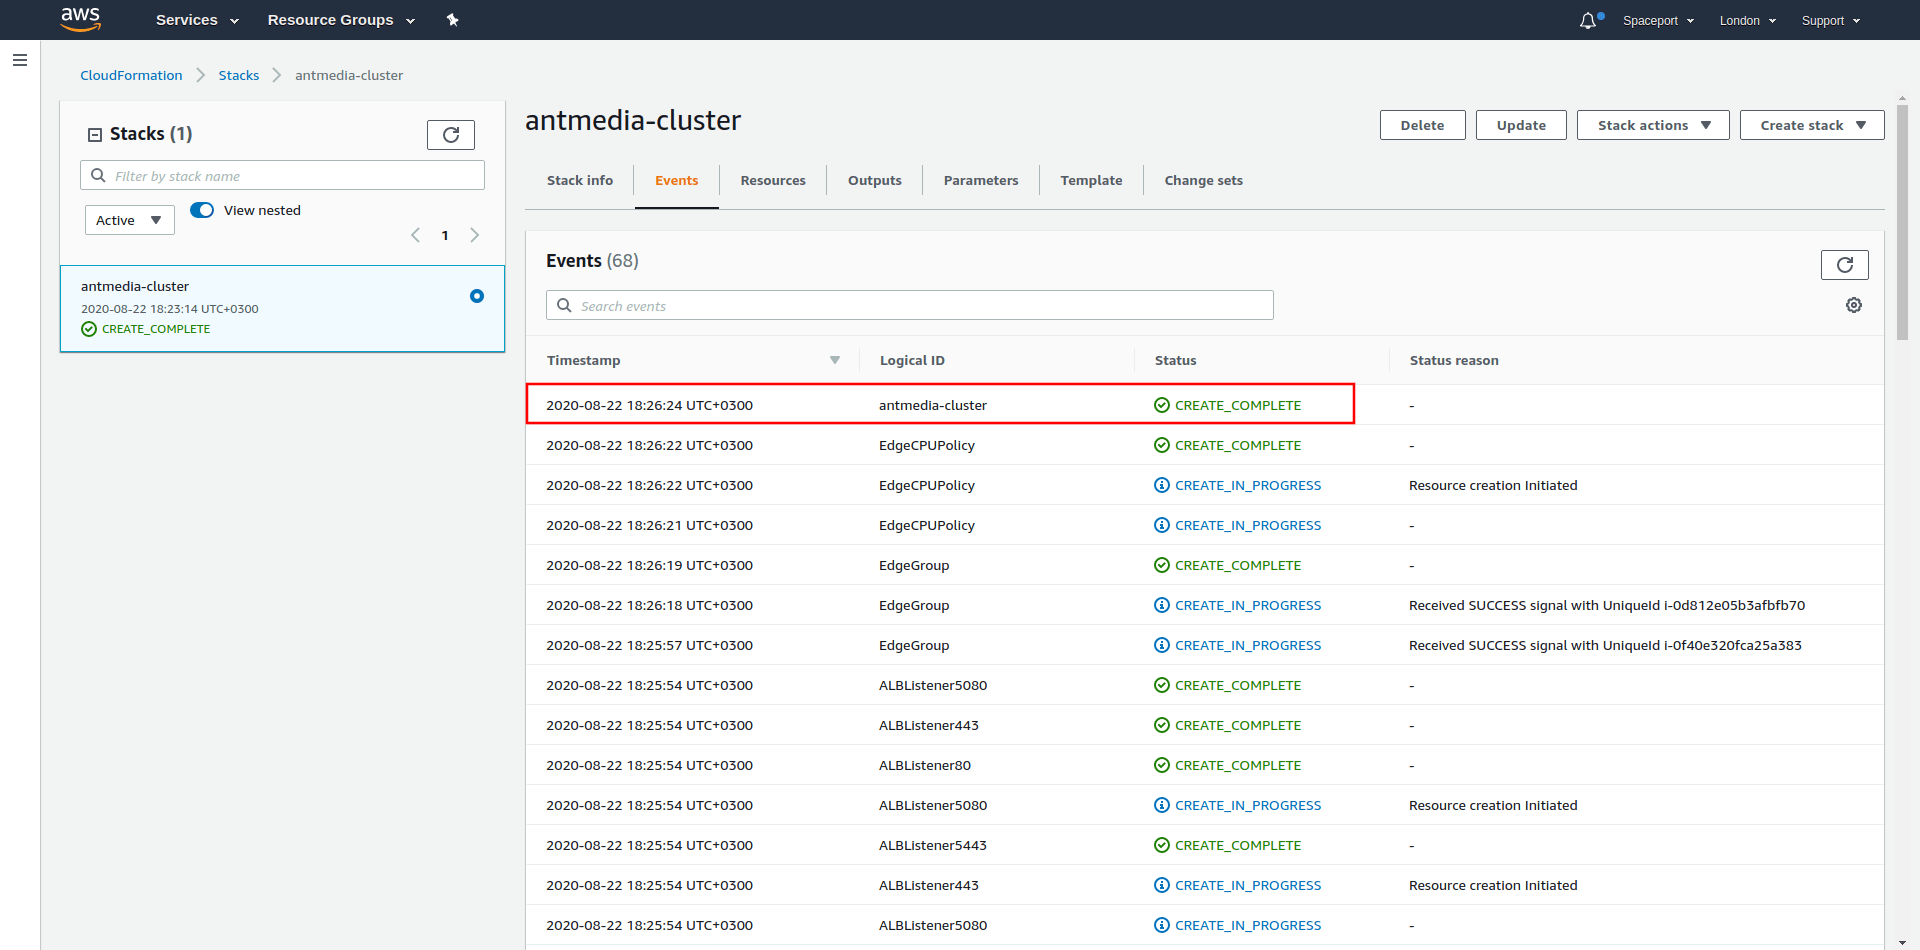Click the page vertical scrollbar
Viewport: 1920px width, 950px height.
tap(1902, 225)
